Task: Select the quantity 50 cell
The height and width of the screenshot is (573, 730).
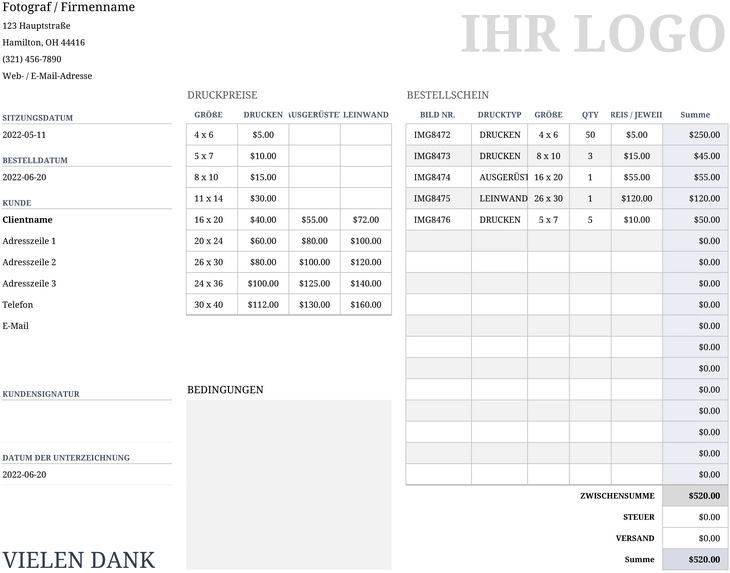Action: tap(590, 135)
